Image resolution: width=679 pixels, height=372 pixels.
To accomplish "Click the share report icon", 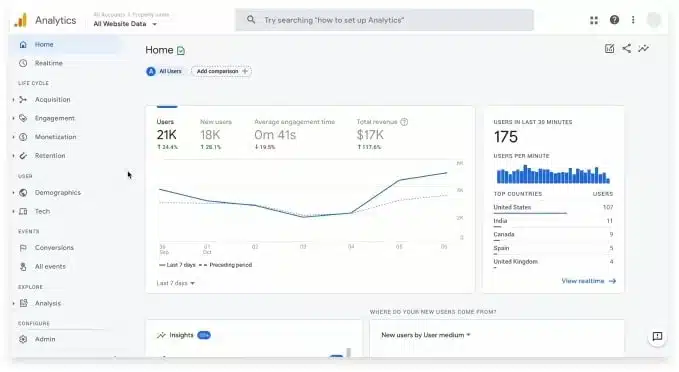I will tap(626, 49).
